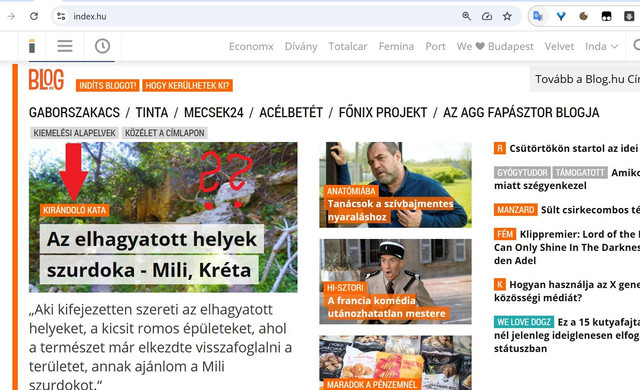This screenshot has height=390, width=640.
Task: Click the KIEMELÉSI ALAPELVEK tag
Action: tap(74, 133)
